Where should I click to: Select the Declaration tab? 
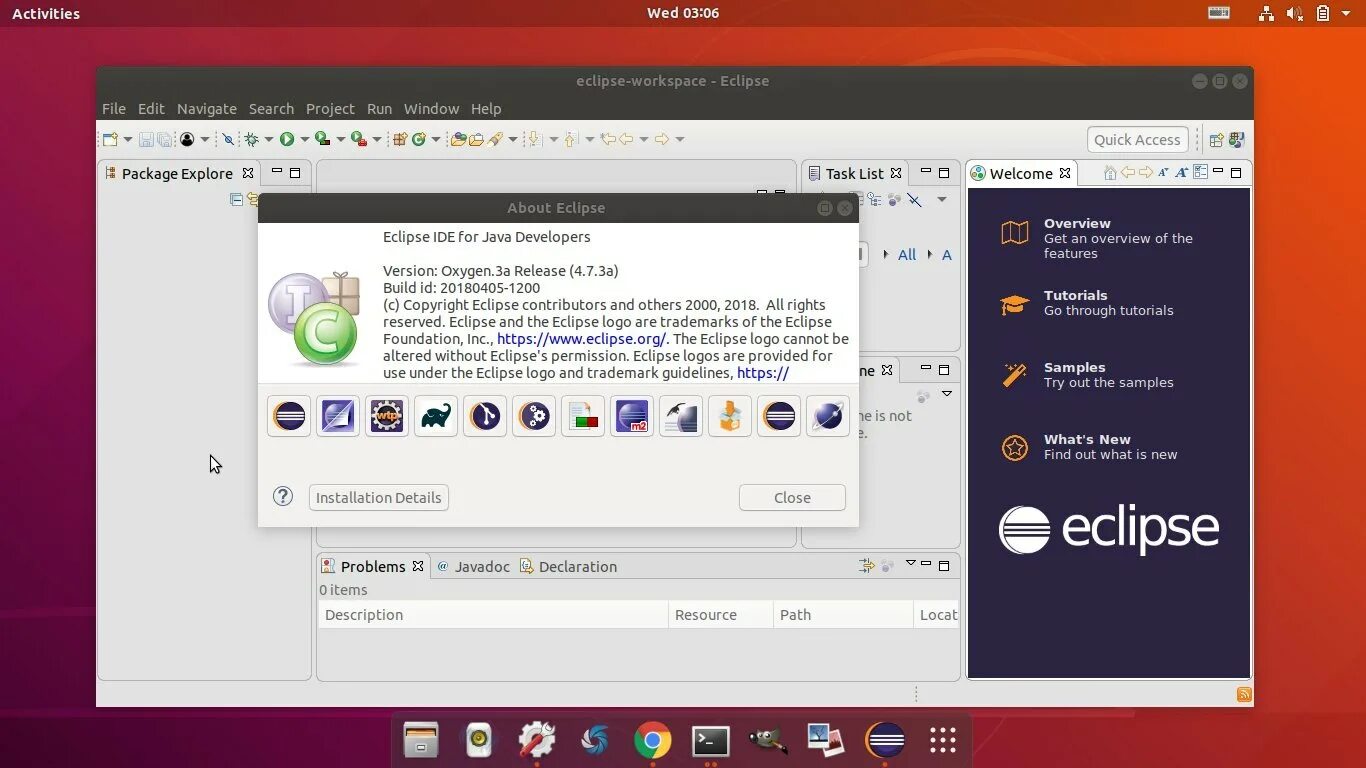[568, 566]
